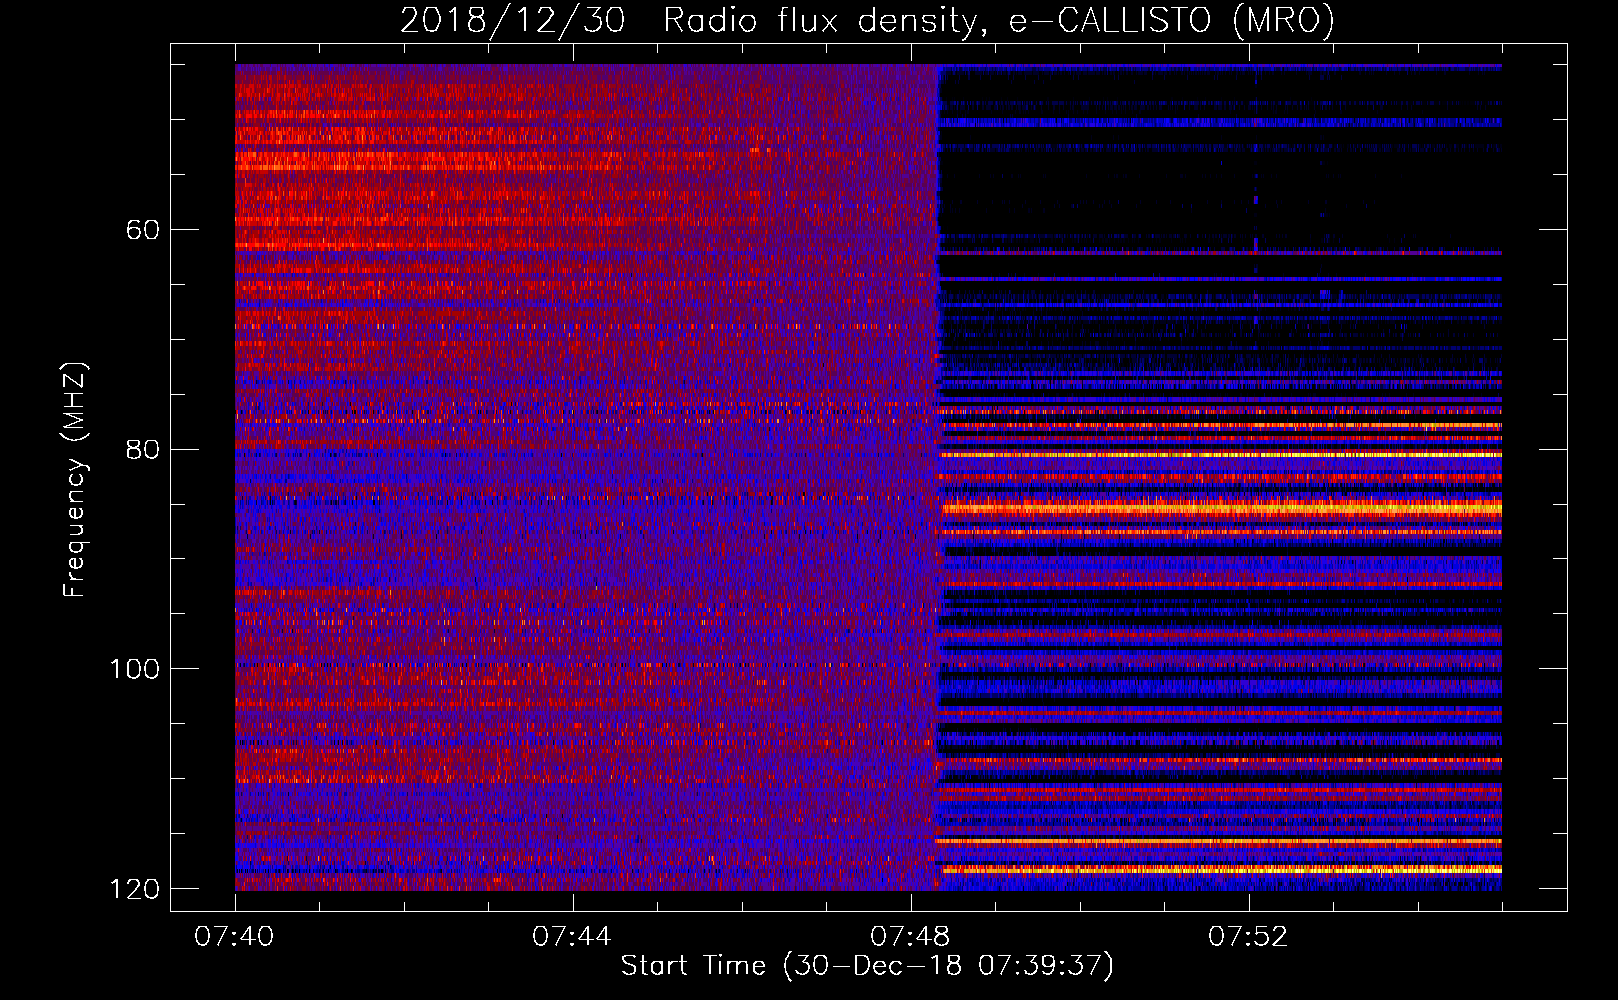Click the 60 frequency tick label
1618x1000 pixels.
click(143, 230)
